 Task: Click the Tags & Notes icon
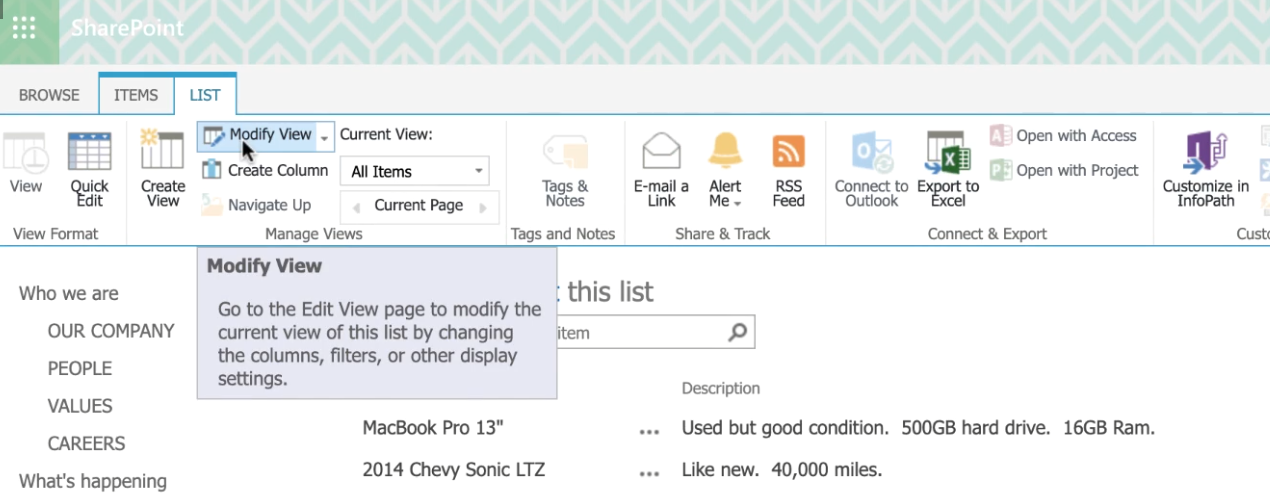tap(564, 152)
